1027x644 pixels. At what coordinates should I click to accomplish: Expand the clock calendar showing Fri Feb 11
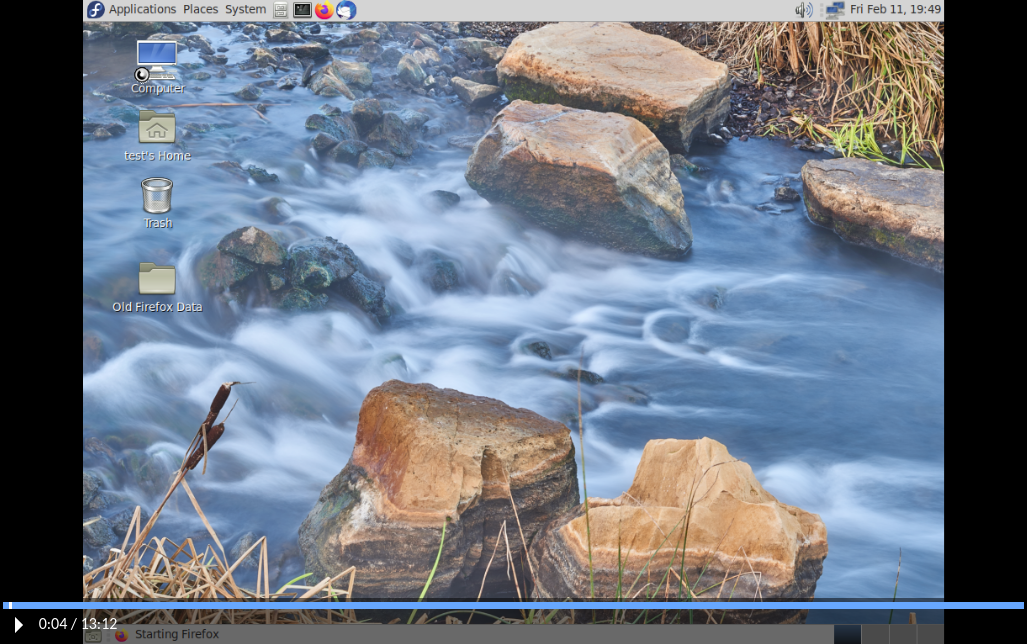pyautogui.click(x=895, y=10)
